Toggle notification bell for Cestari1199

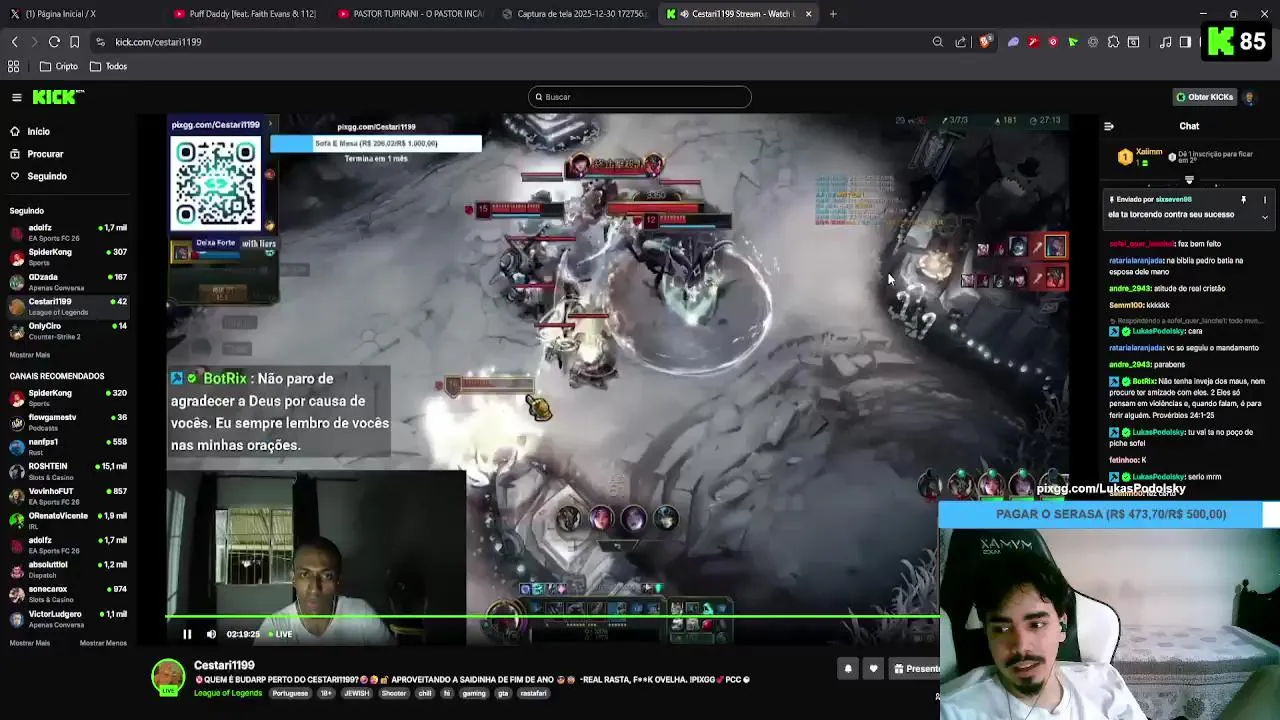coord(848,669)
